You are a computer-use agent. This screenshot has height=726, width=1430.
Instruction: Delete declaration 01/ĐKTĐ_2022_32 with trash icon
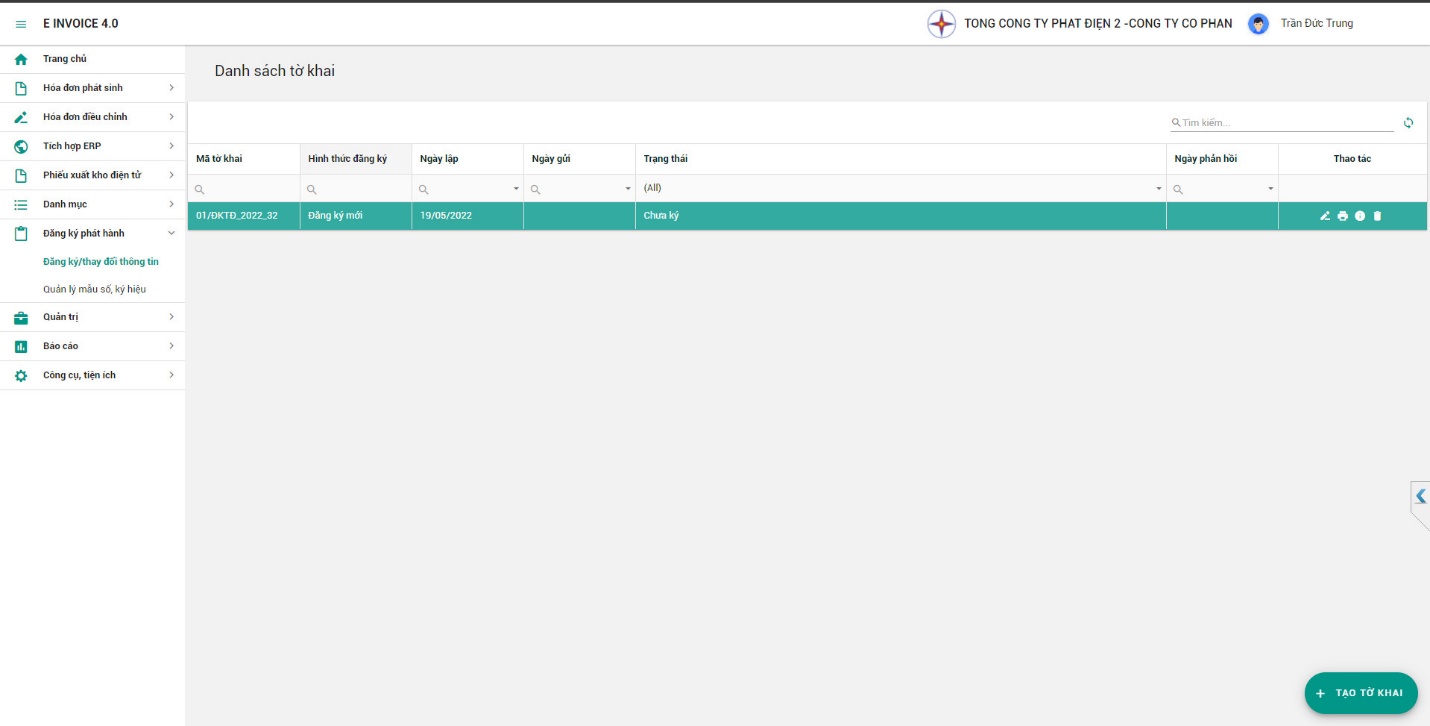point(1377,216)
